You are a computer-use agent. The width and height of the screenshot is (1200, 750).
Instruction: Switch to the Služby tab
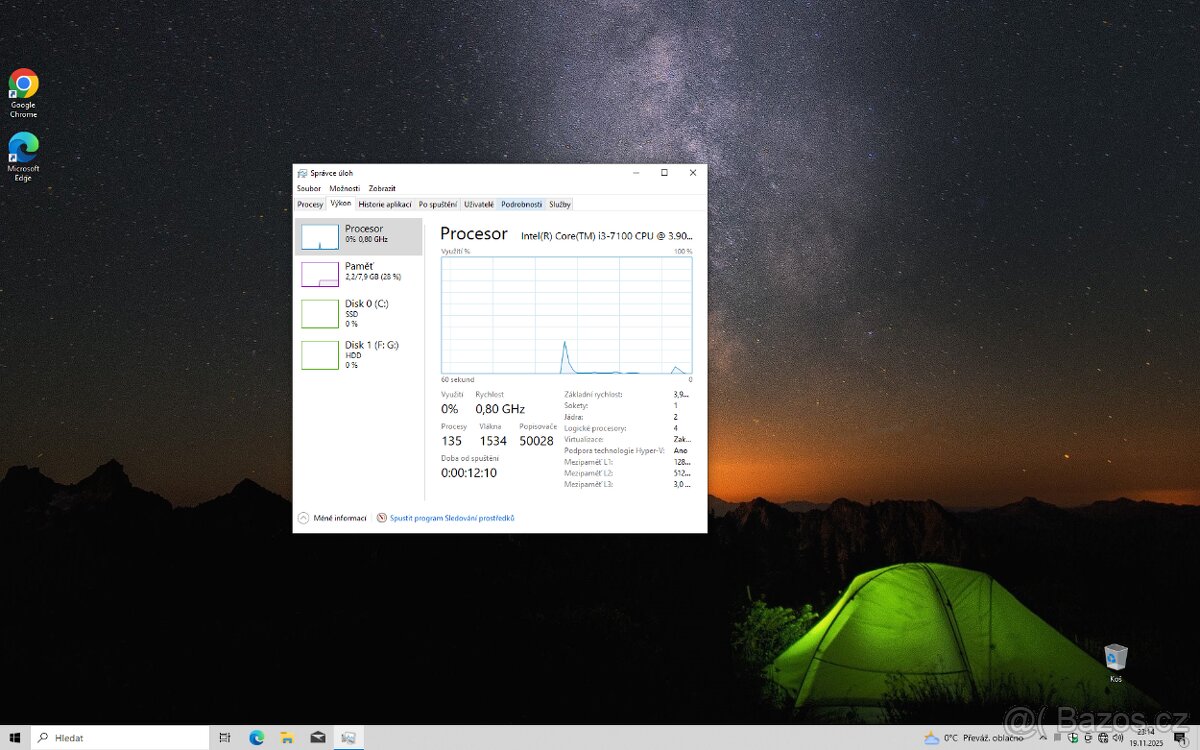coord(559,203)
